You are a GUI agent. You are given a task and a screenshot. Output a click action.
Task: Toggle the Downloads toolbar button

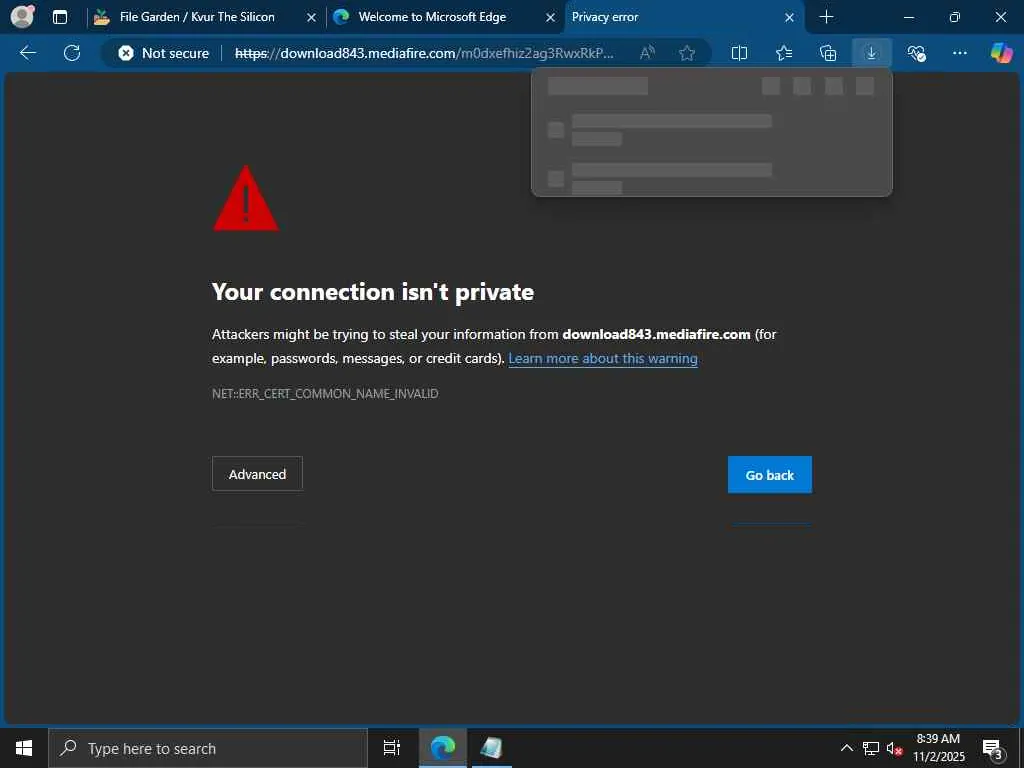(x=872, y=53)
